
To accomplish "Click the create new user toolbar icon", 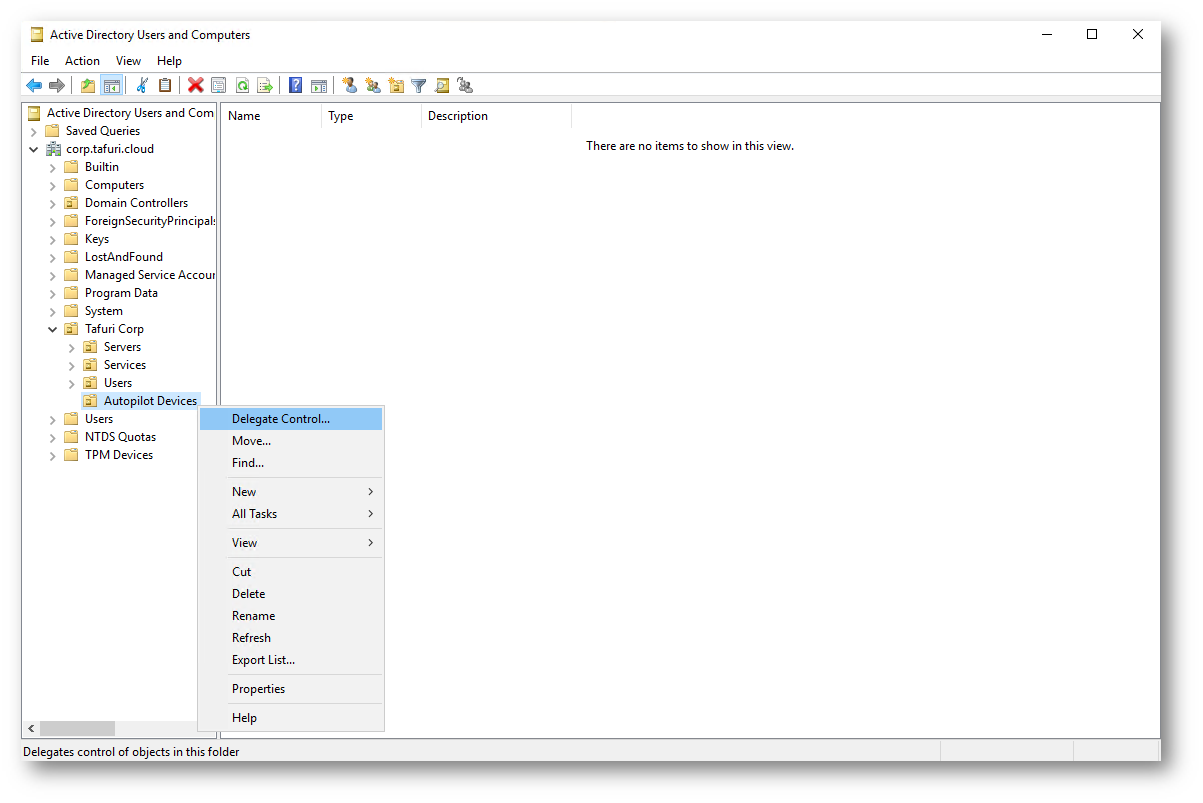I will (349, 86).
